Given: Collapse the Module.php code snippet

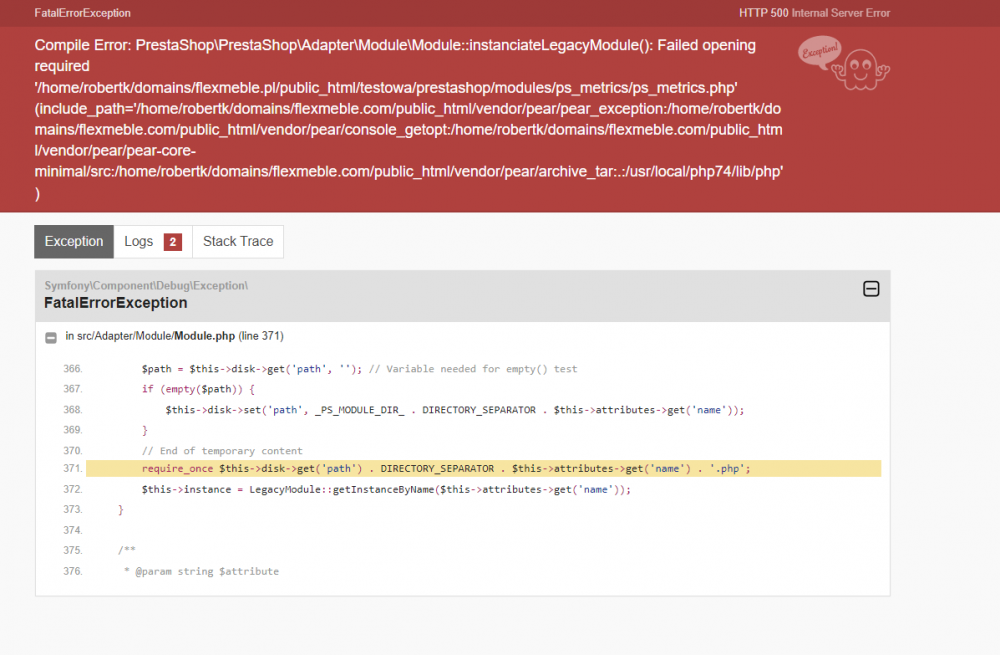Looking at the screenshot, I should click(51, 337).
